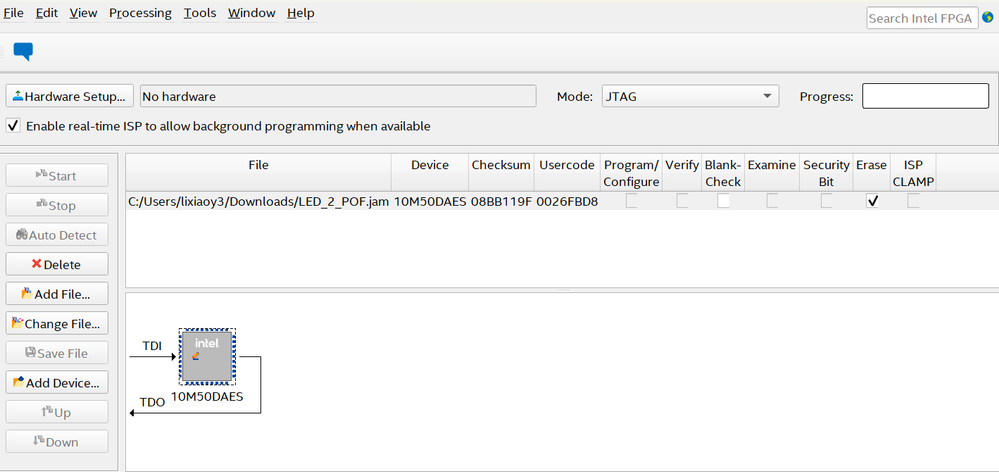
Task: Tick the Blank-Check checkbox for LED_2_POF.jam
Action: point(723,201)
